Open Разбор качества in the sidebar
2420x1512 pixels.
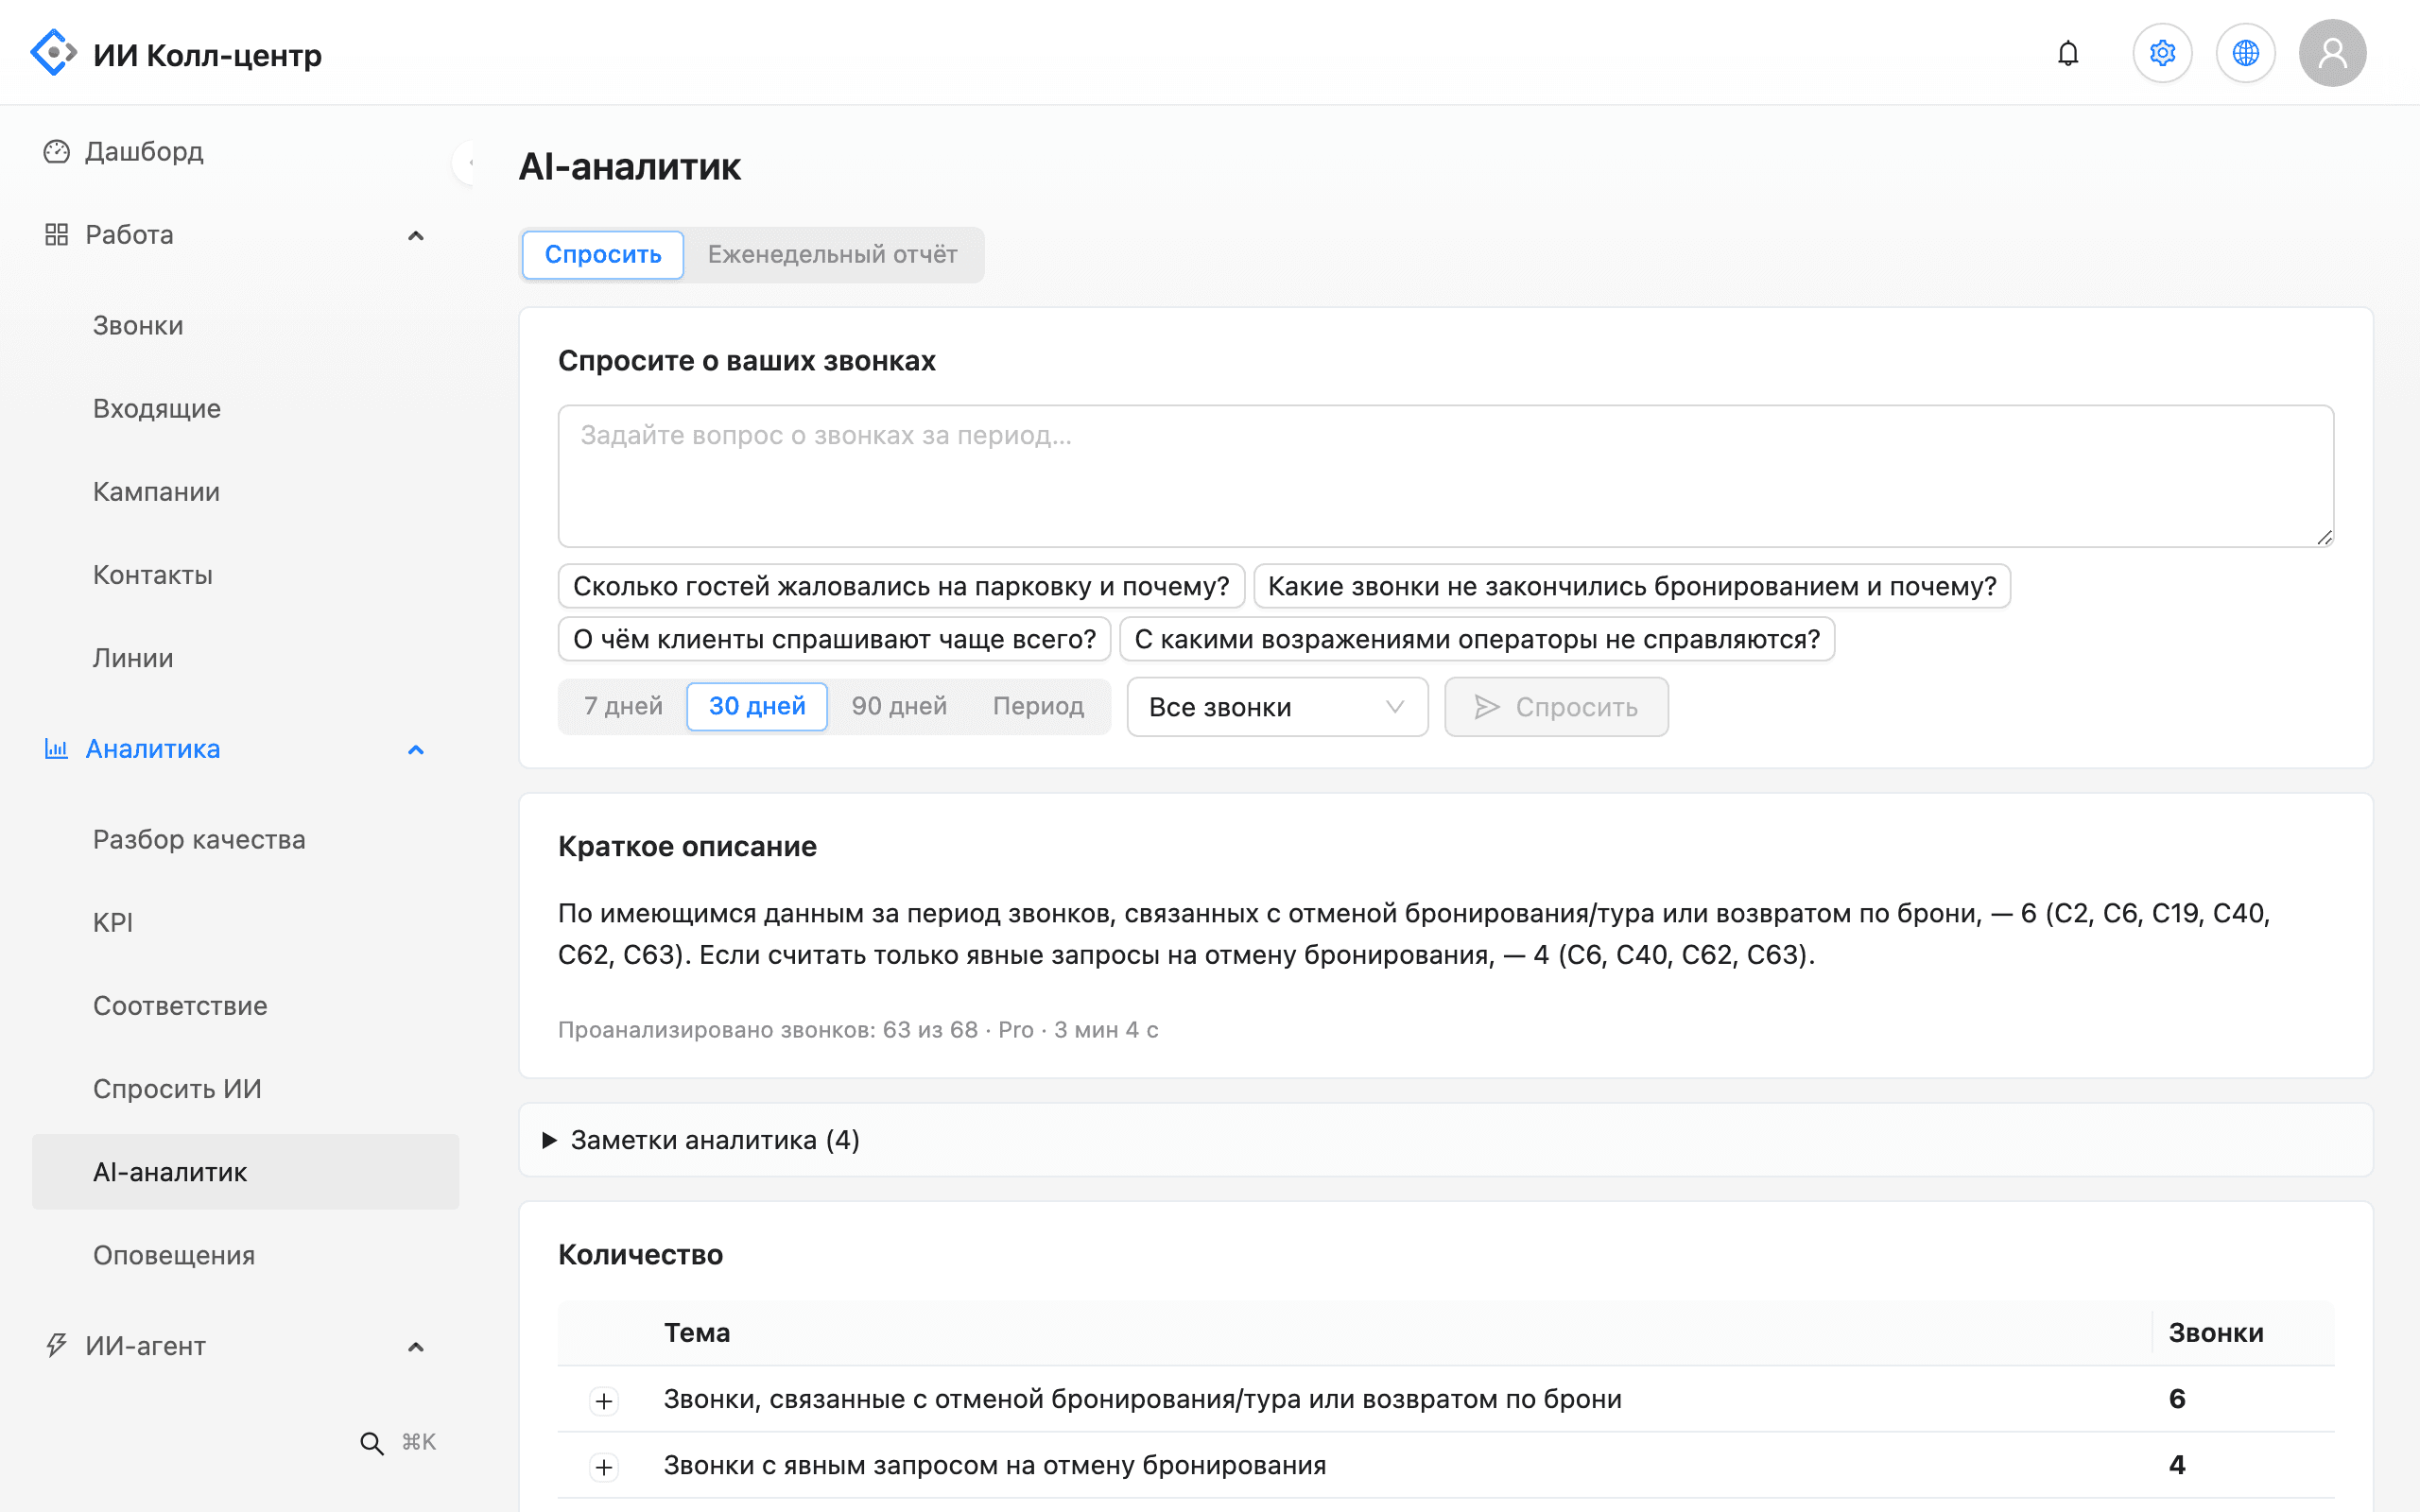point(245,839)
